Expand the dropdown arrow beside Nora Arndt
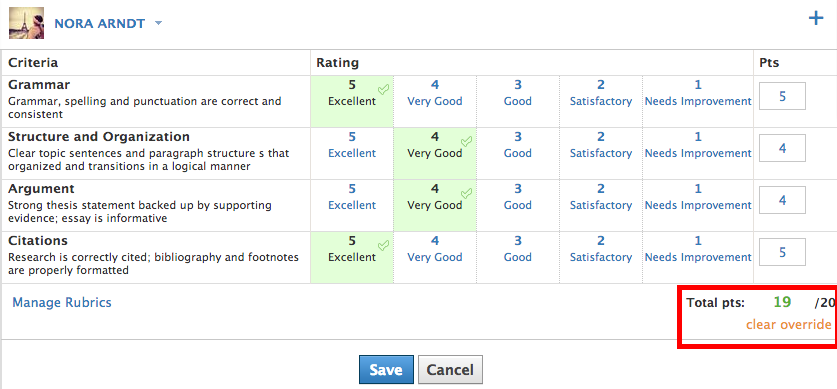Viewport: 837px width, 389px height. 158,23
